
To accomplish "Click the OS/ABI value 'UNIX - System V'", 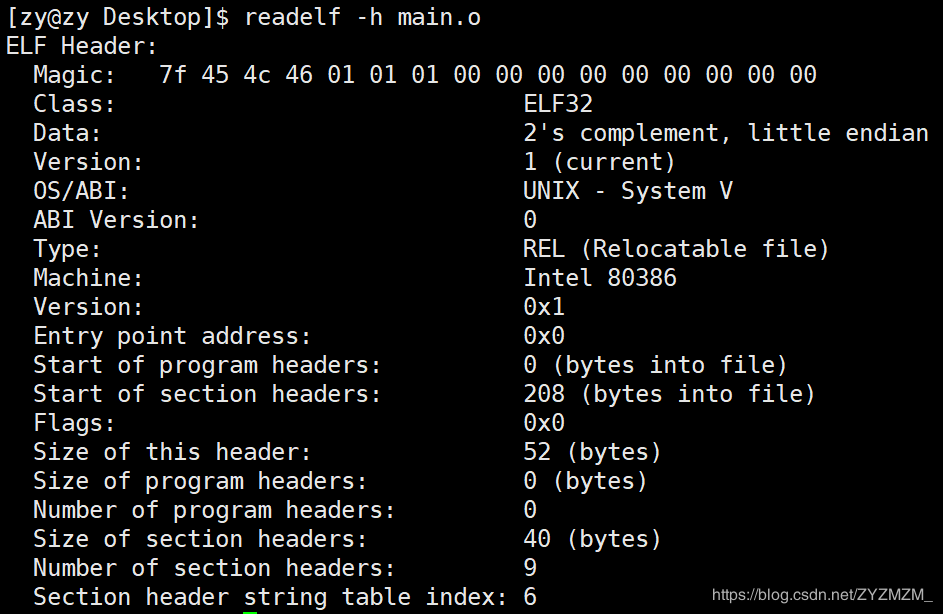I will pyautogui.click(x=628, y=191).
